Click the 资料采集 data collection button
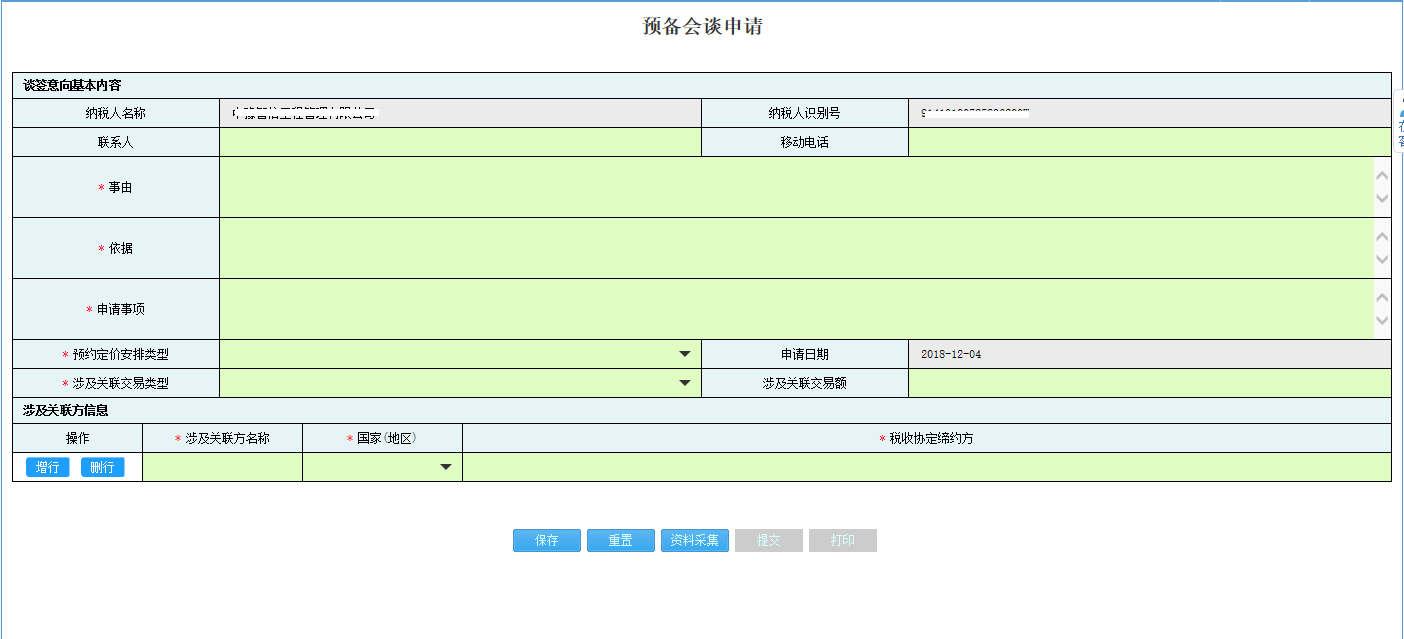1404x639 pixels. pos(694,540)
